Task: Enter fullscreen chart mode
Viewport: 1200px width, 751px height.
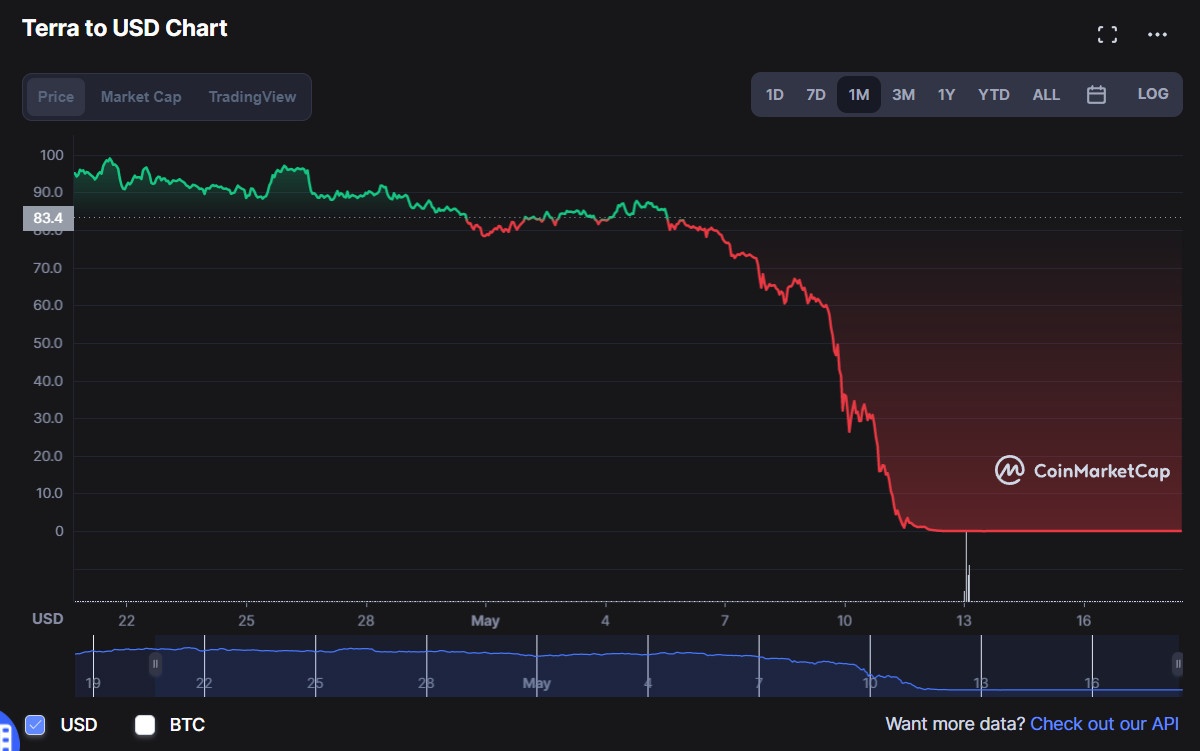Action: 1107,35
